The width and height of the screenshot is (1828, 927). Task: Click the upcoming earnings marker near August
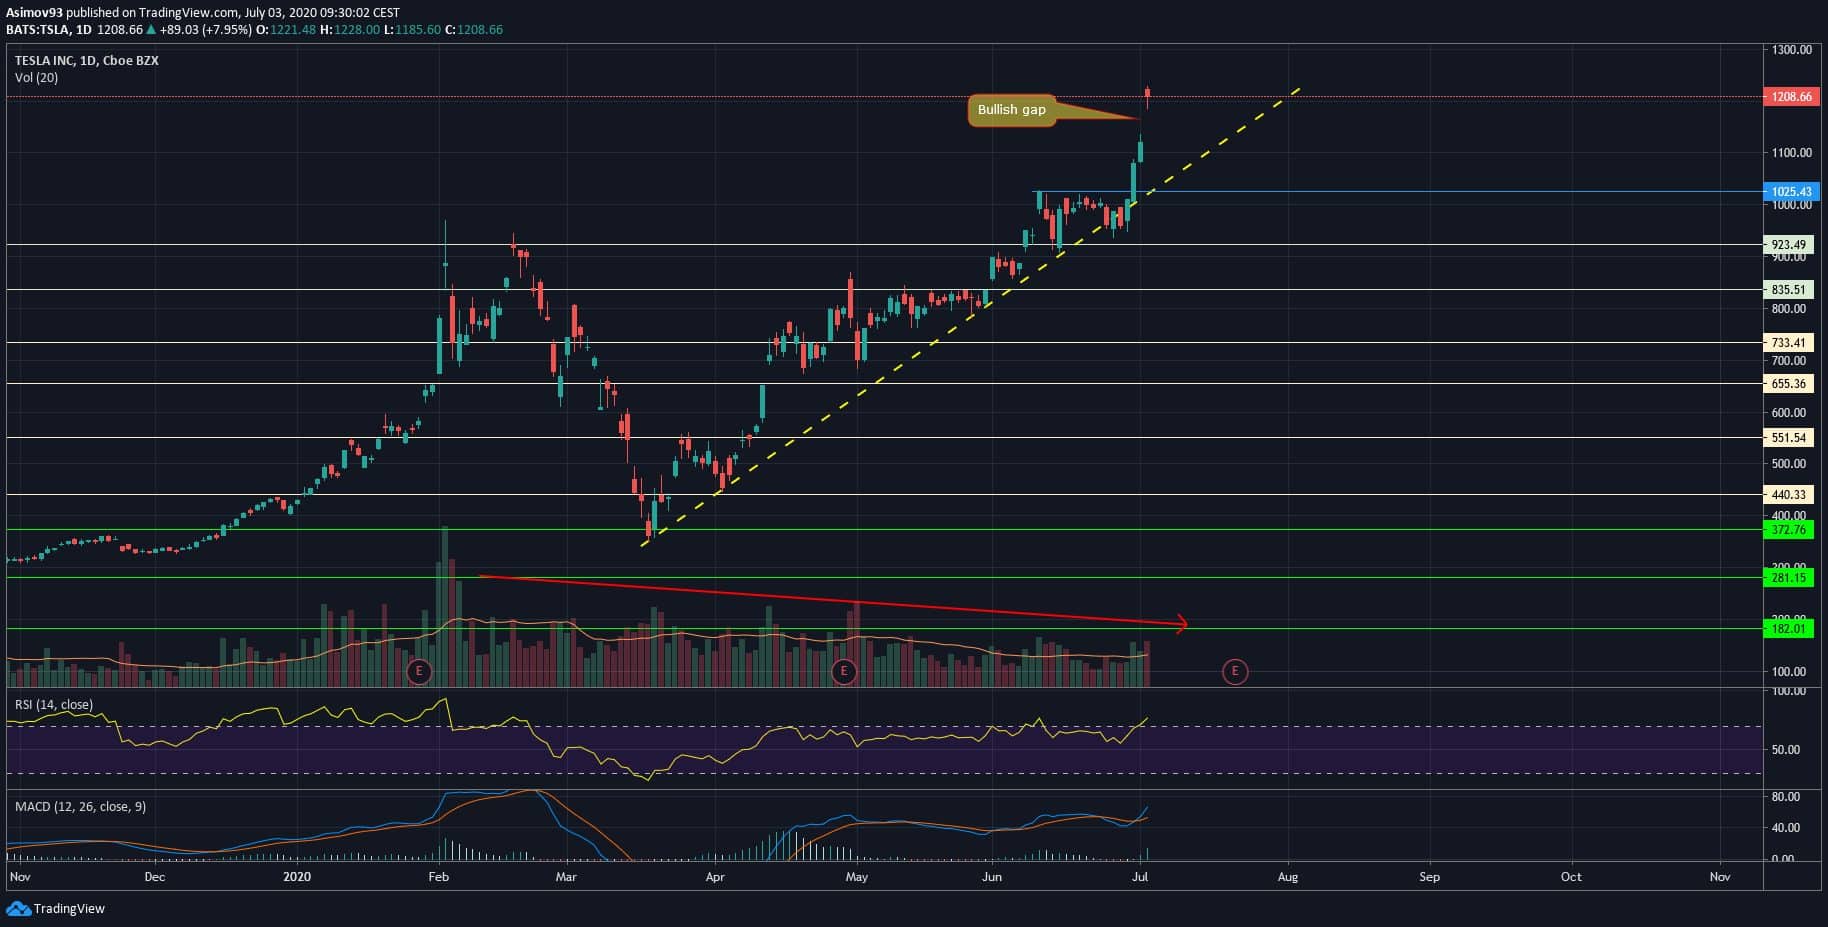click(x=1234, y=671)
